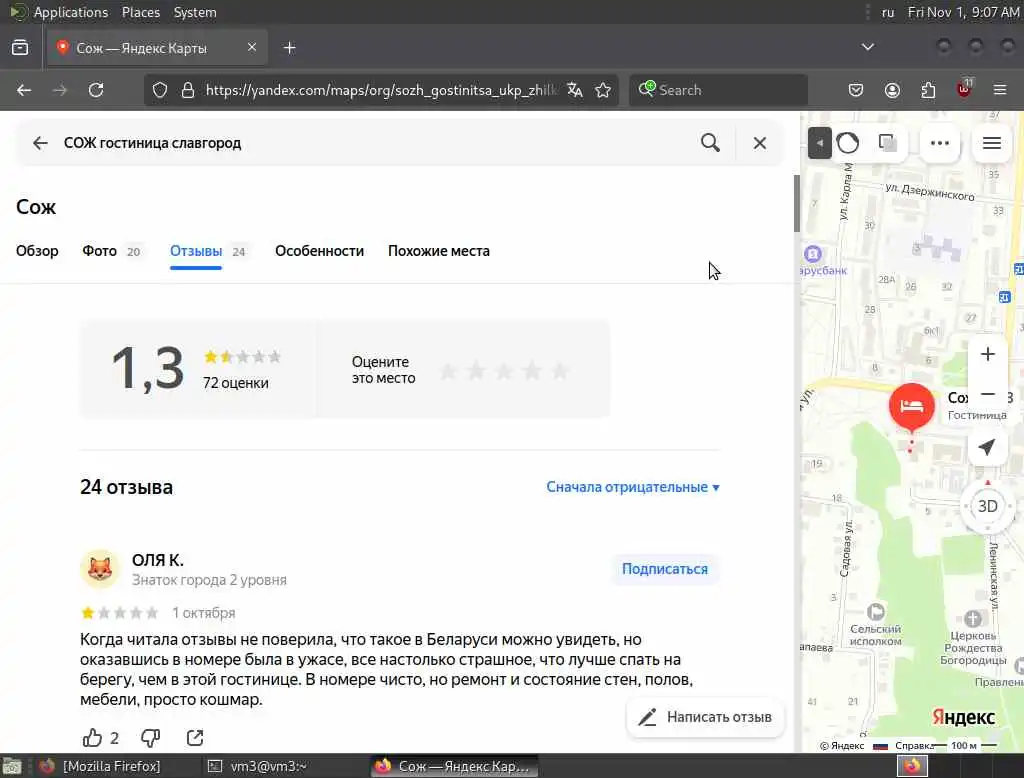1024x778 pixels.
Task: Rate the place with five stars
Action: (560, 371)
